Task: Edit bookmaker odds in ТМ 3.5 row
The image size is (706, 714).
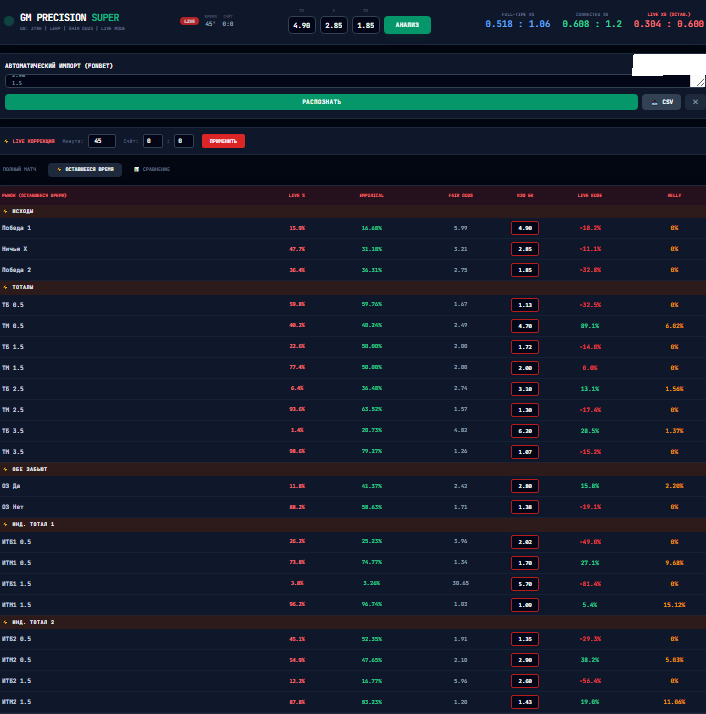Action: (525, 452)
